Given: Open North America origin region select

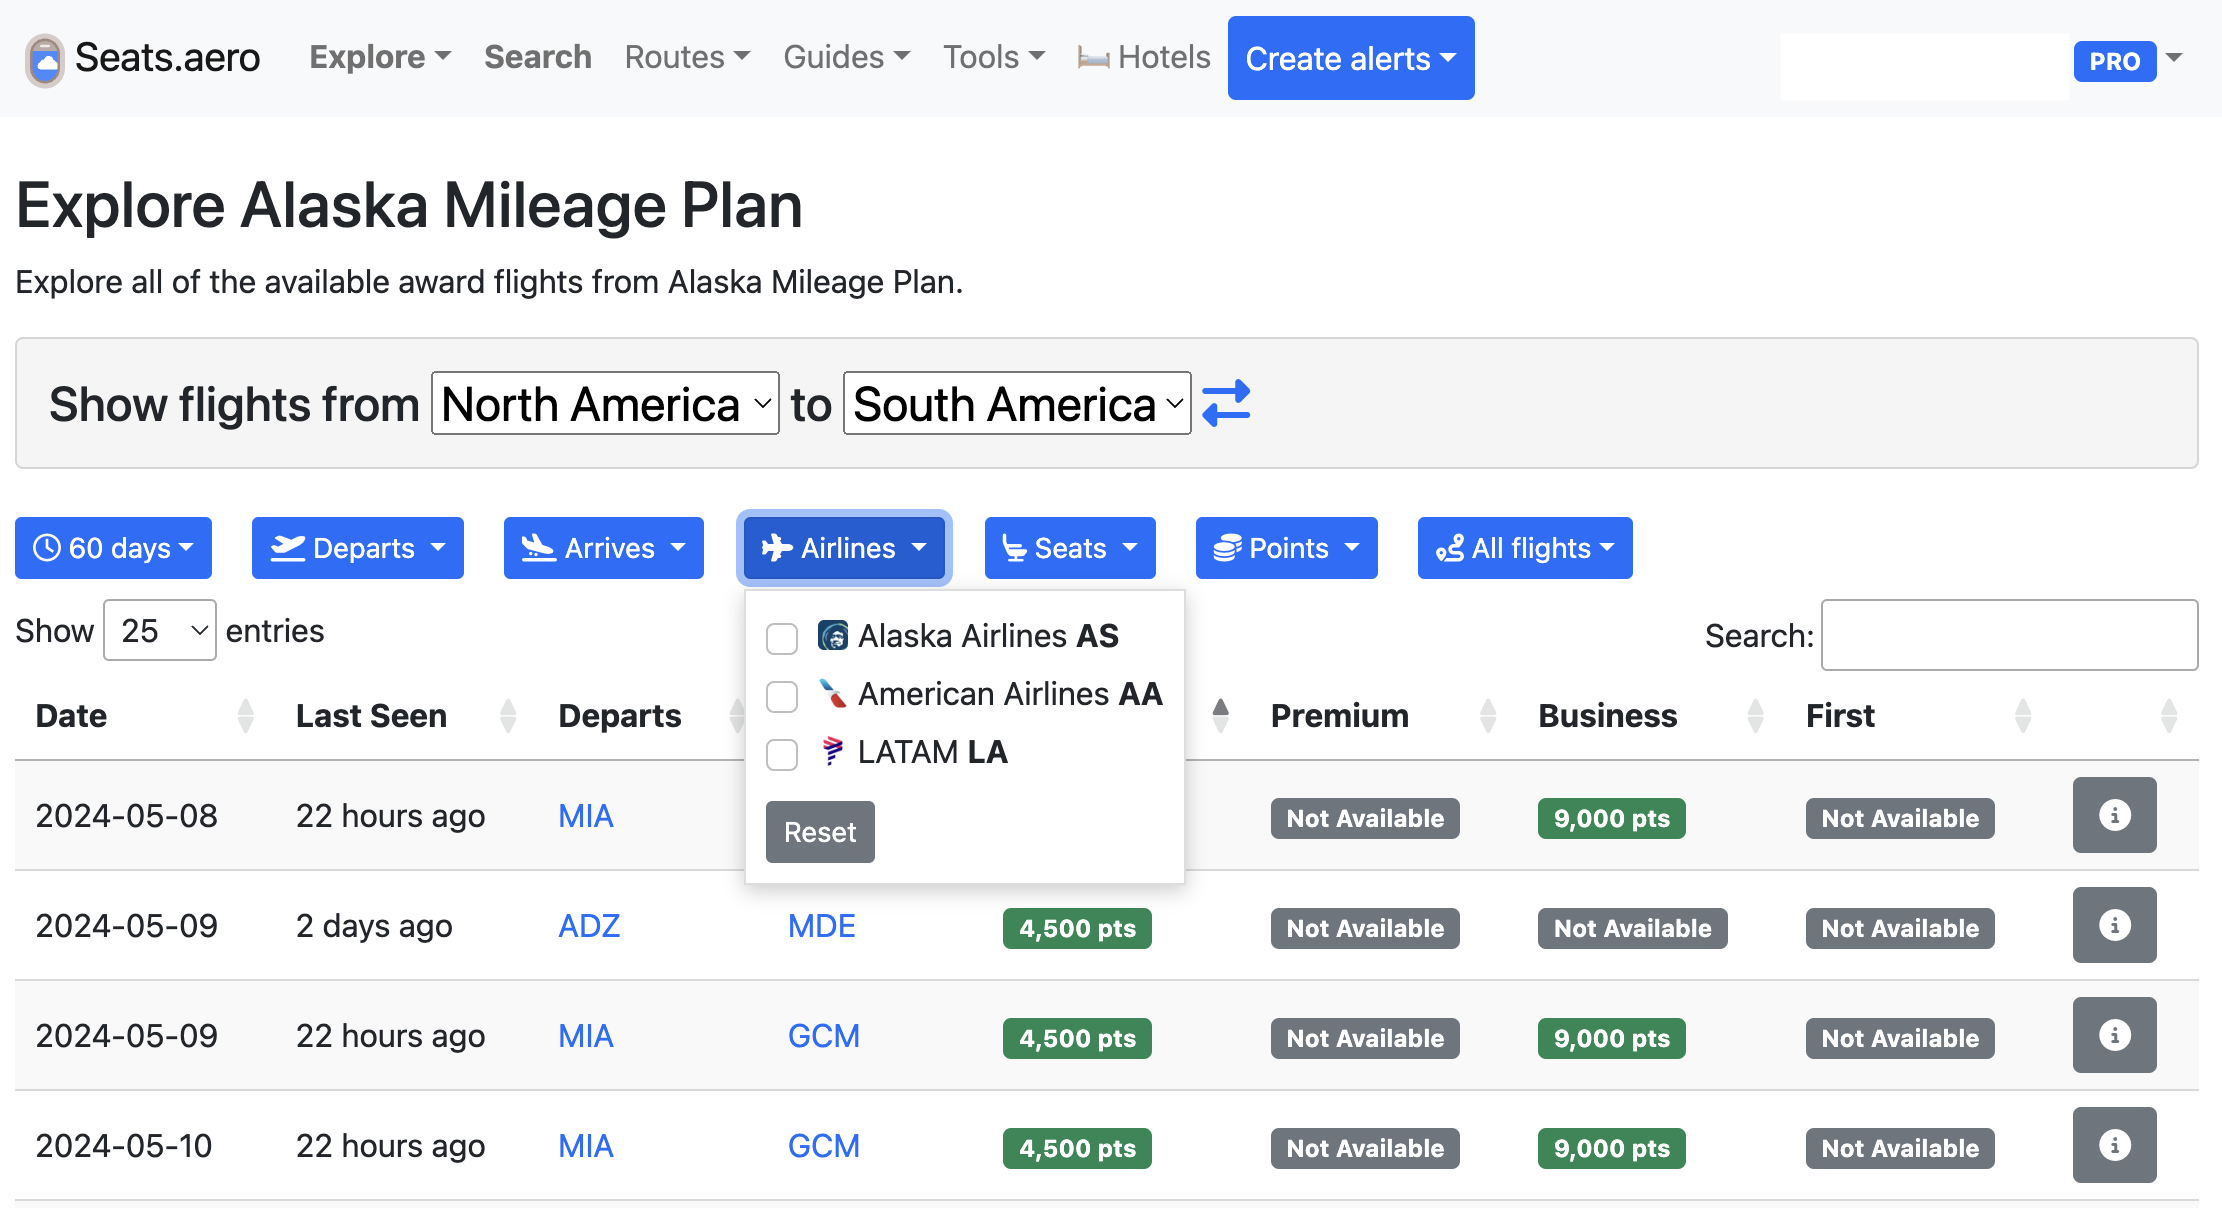Looking at the screenshot, I should [x=605, y=403].
